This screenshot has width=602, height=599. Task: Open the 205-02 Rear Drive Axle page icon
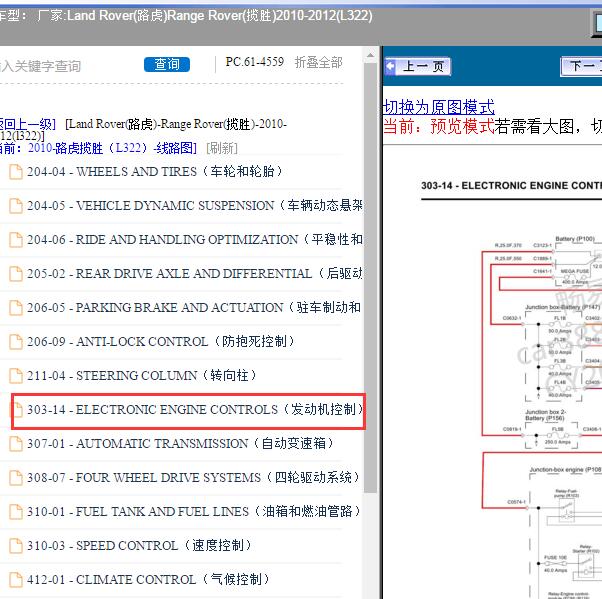pyautogui.click(x=16, y=274)
